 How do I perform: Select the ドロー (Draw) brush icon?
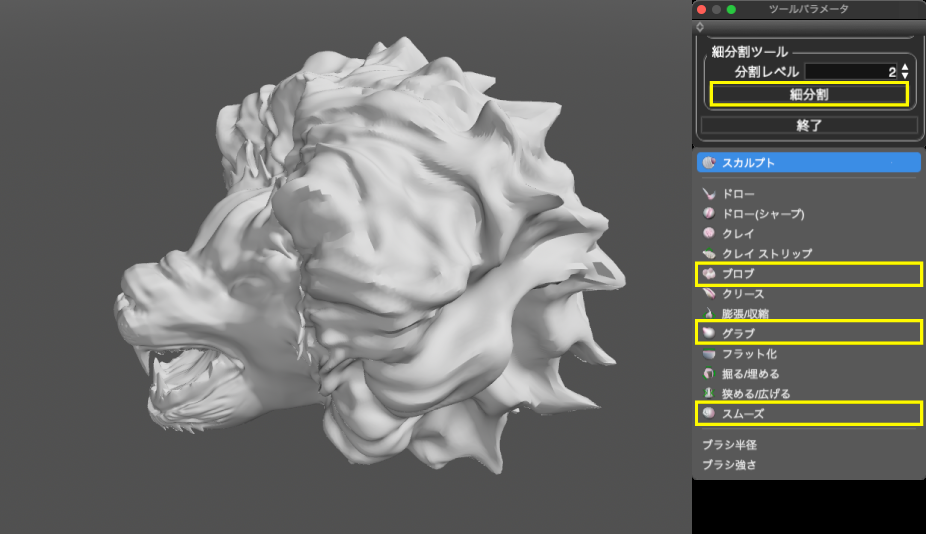[708, 193]
